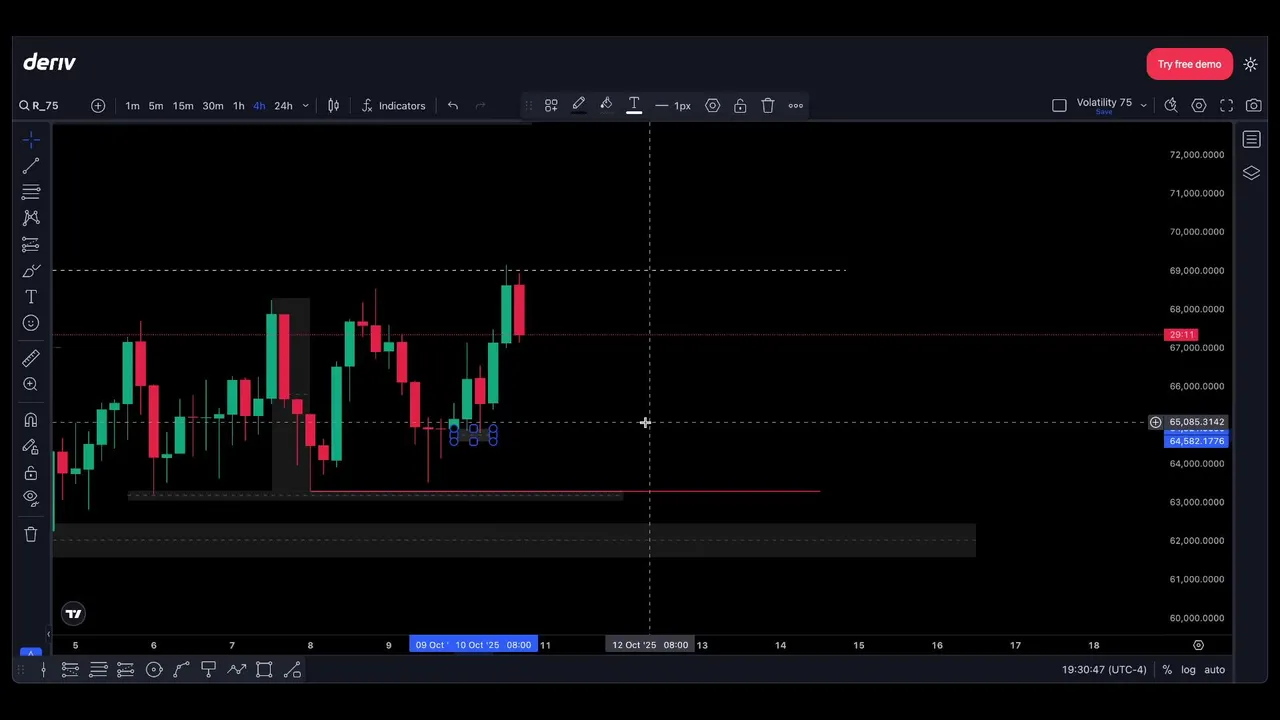Take a chart snapshot with camera icon
Image resolution: width=1280 pixels, height=720 pixels.
click(x=1253, y=106)
